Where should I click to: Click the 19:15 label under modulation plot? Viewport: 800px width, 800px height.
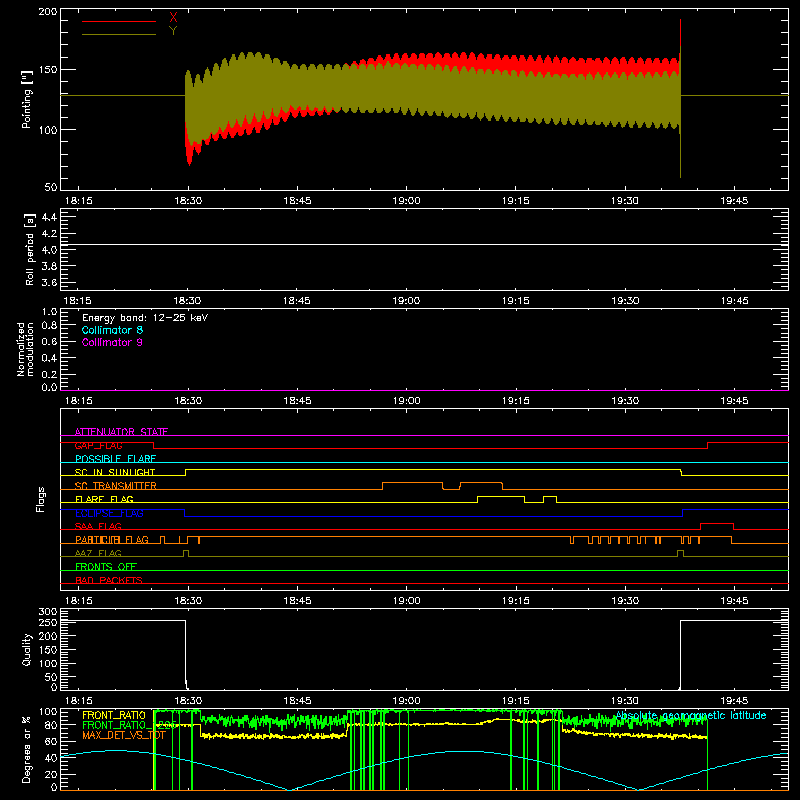click(x=516, y=401)
